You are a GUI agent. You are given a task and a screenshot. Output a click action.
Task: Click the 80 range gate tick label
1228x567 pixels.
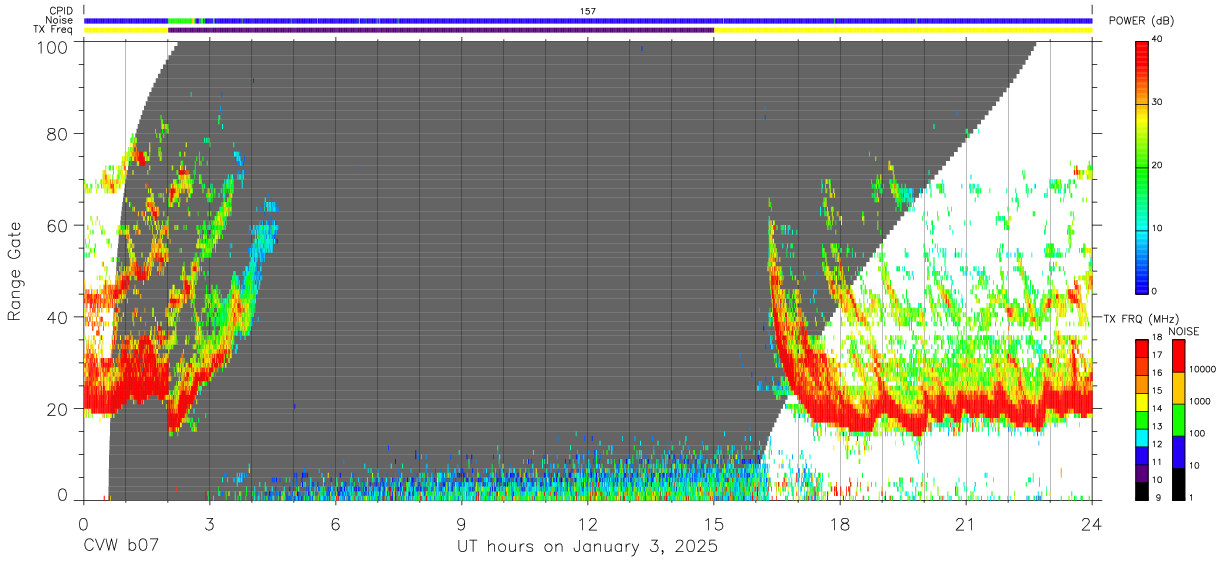59,133
